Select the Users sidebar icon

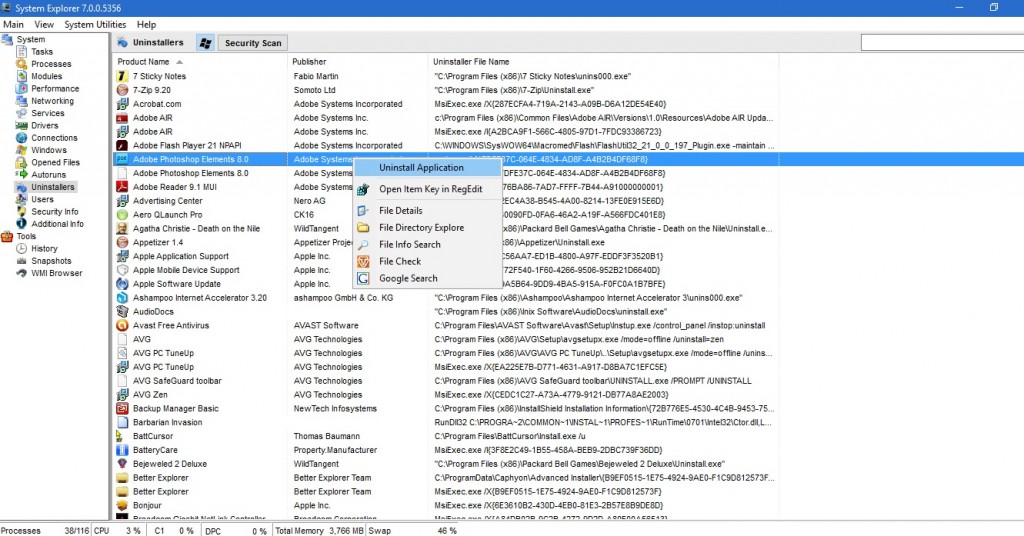(22, 199)
